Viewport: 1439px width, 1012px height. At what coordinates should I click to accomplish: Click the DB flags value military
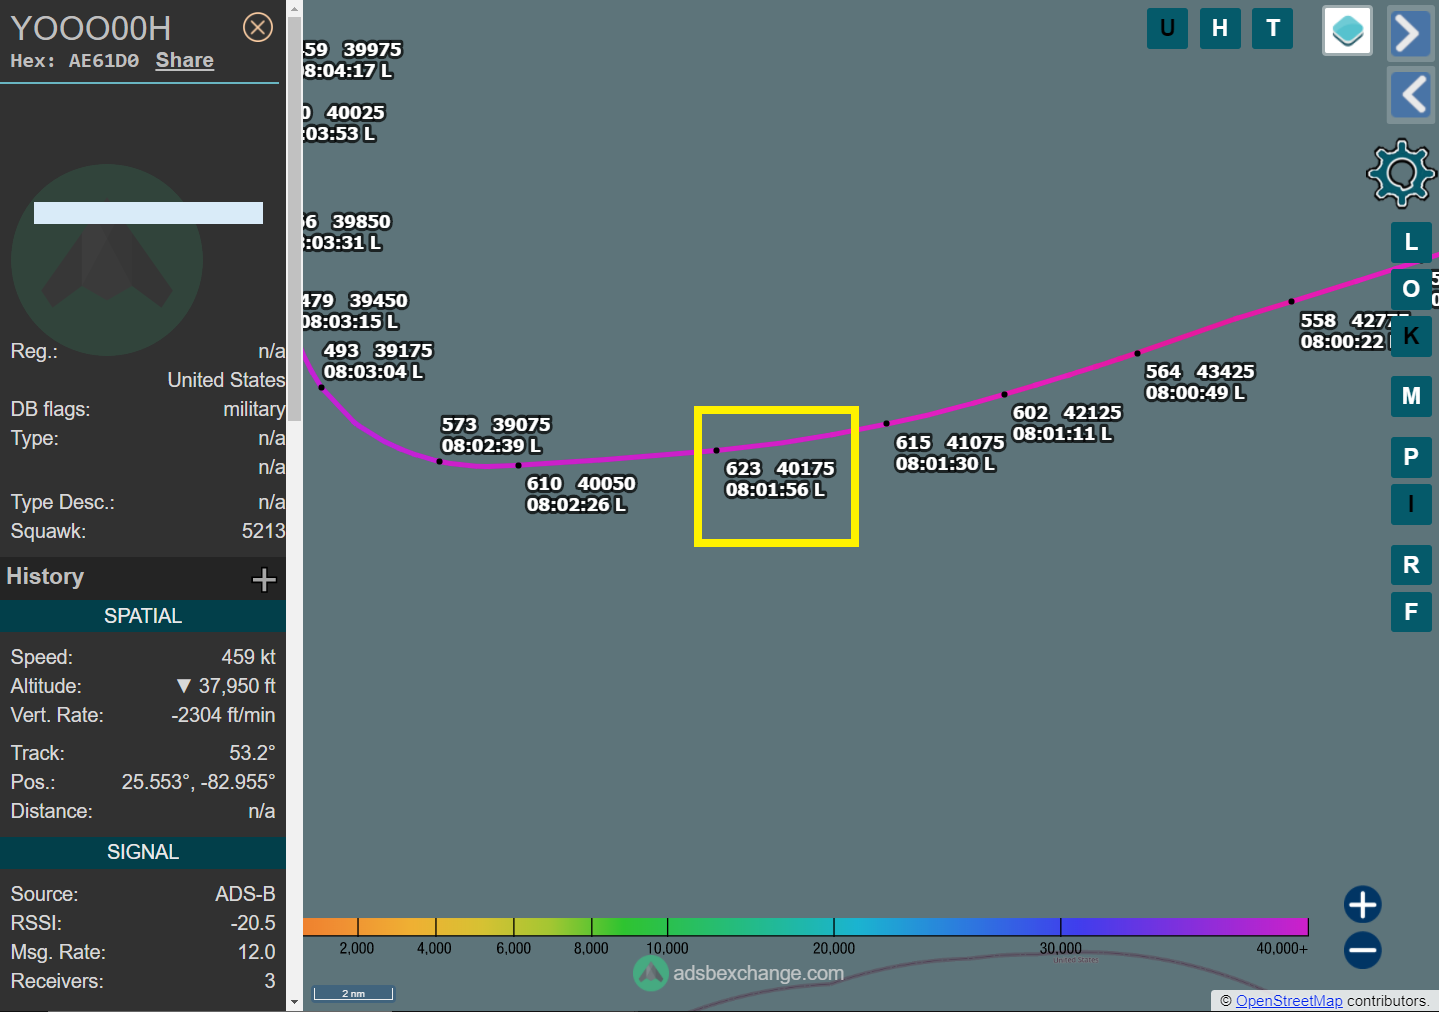coord(254,409)
